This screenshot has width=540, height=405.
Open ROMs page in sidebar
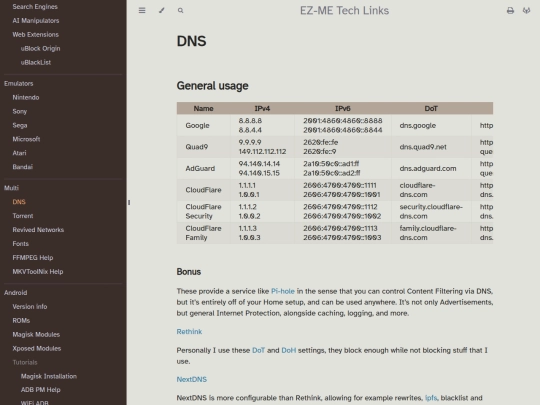(21, 321)
